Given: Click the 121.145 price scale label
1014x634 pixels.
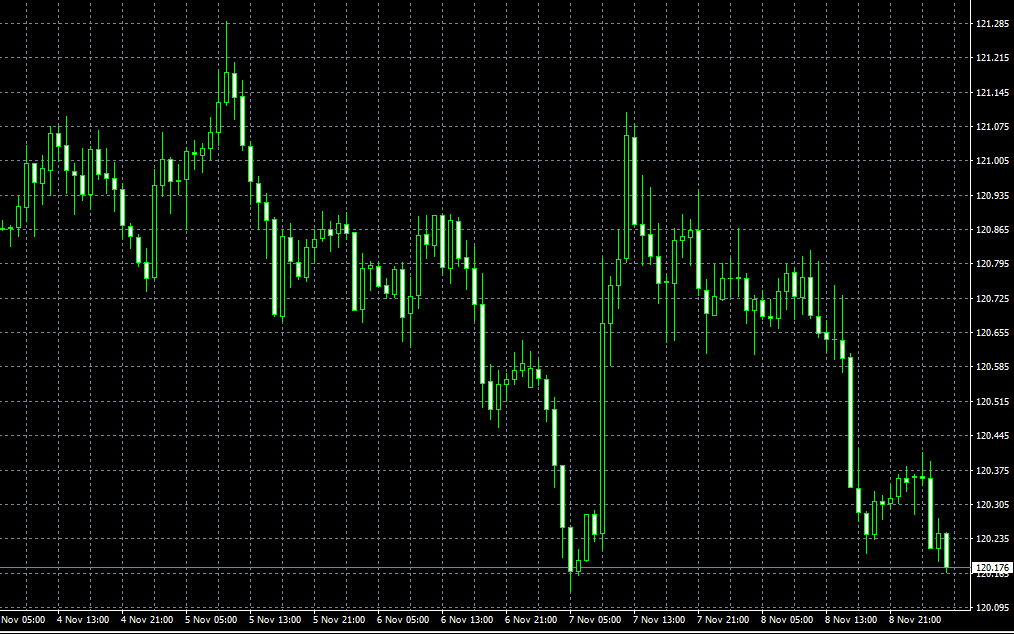Looking at the screenshot, I should (993, 93).
